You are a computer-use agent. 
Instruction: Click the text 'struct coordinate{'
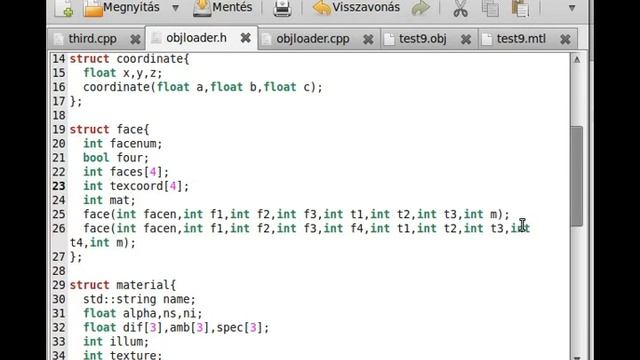coord(129,59)
